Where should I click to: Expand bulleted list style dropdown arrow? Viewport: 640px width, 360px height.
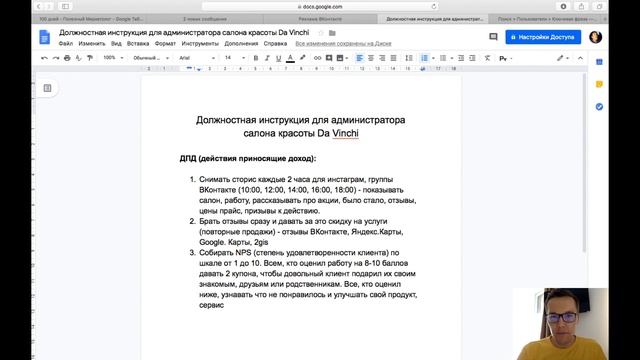coord(452,58)
